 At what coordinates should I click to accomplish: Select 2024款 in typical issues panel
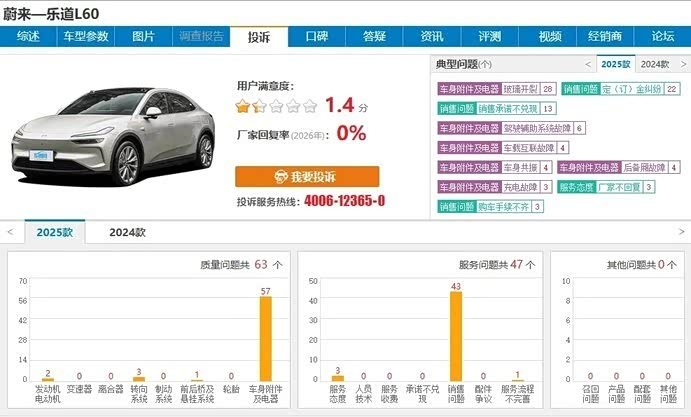tap(655, 64)
